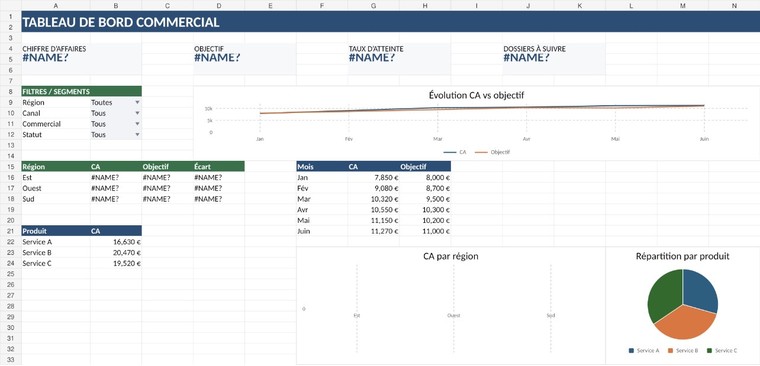Select column header K
This screenshot has height=366, width=760.
click(580, 5)
